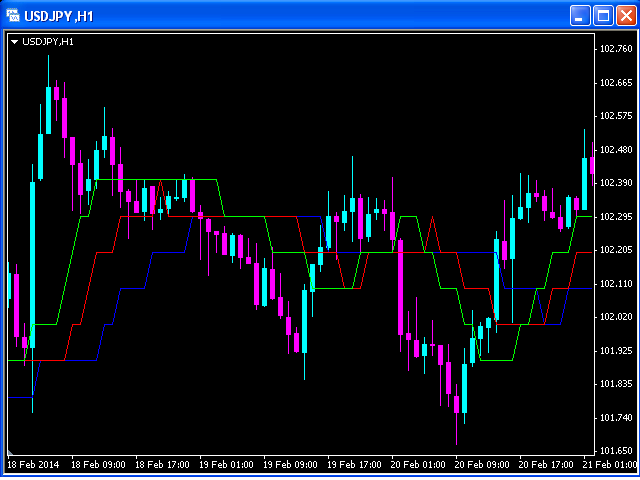The image size is (640, 480).
Task: Maximize the USDJPY chart window
Action: click(x=603, y=16)
